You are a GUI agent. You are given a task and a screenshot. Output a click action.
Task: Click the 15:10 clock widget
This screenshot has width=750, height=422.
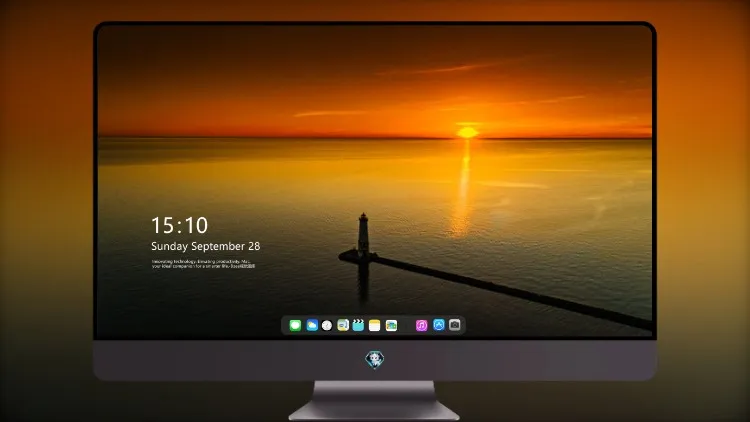[x=179, y=225]
